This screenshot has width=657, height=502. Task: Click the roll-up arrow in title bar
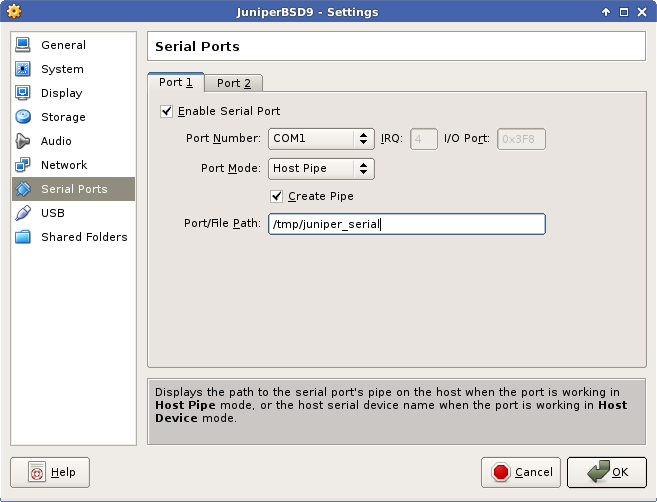click(606, 12)
